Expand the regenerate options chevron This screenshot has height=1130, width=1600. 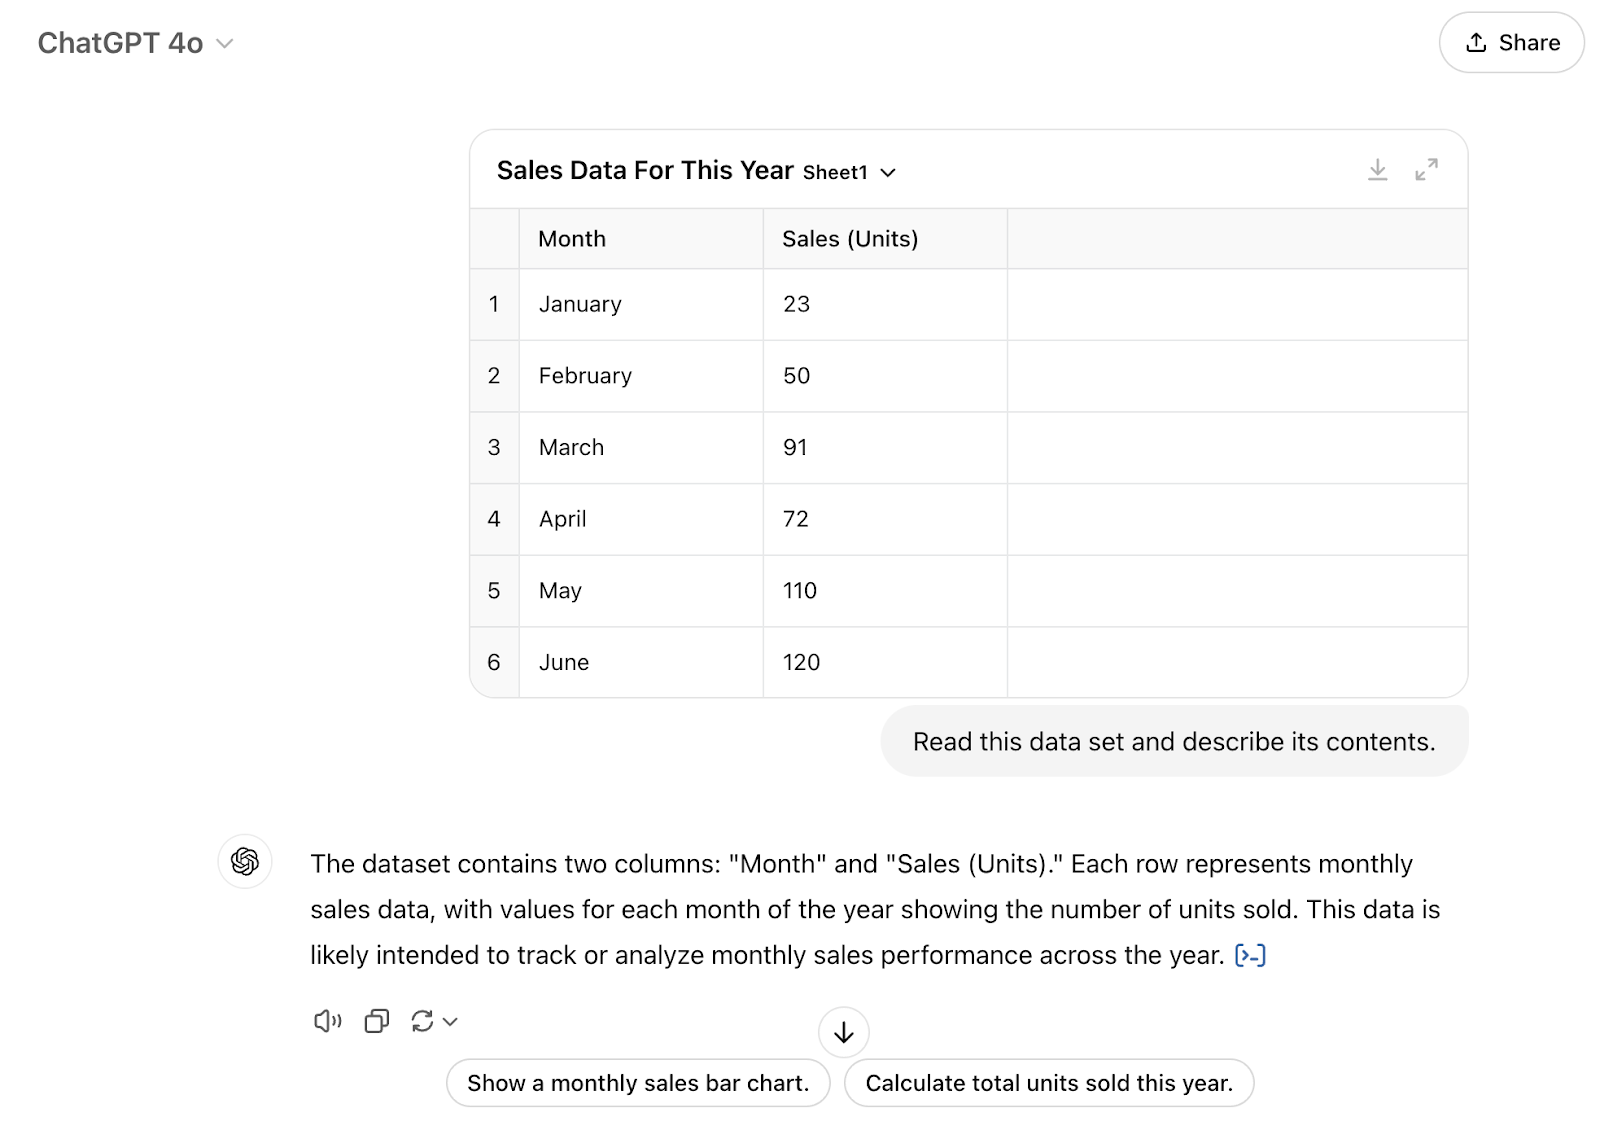click(449, 1021)
